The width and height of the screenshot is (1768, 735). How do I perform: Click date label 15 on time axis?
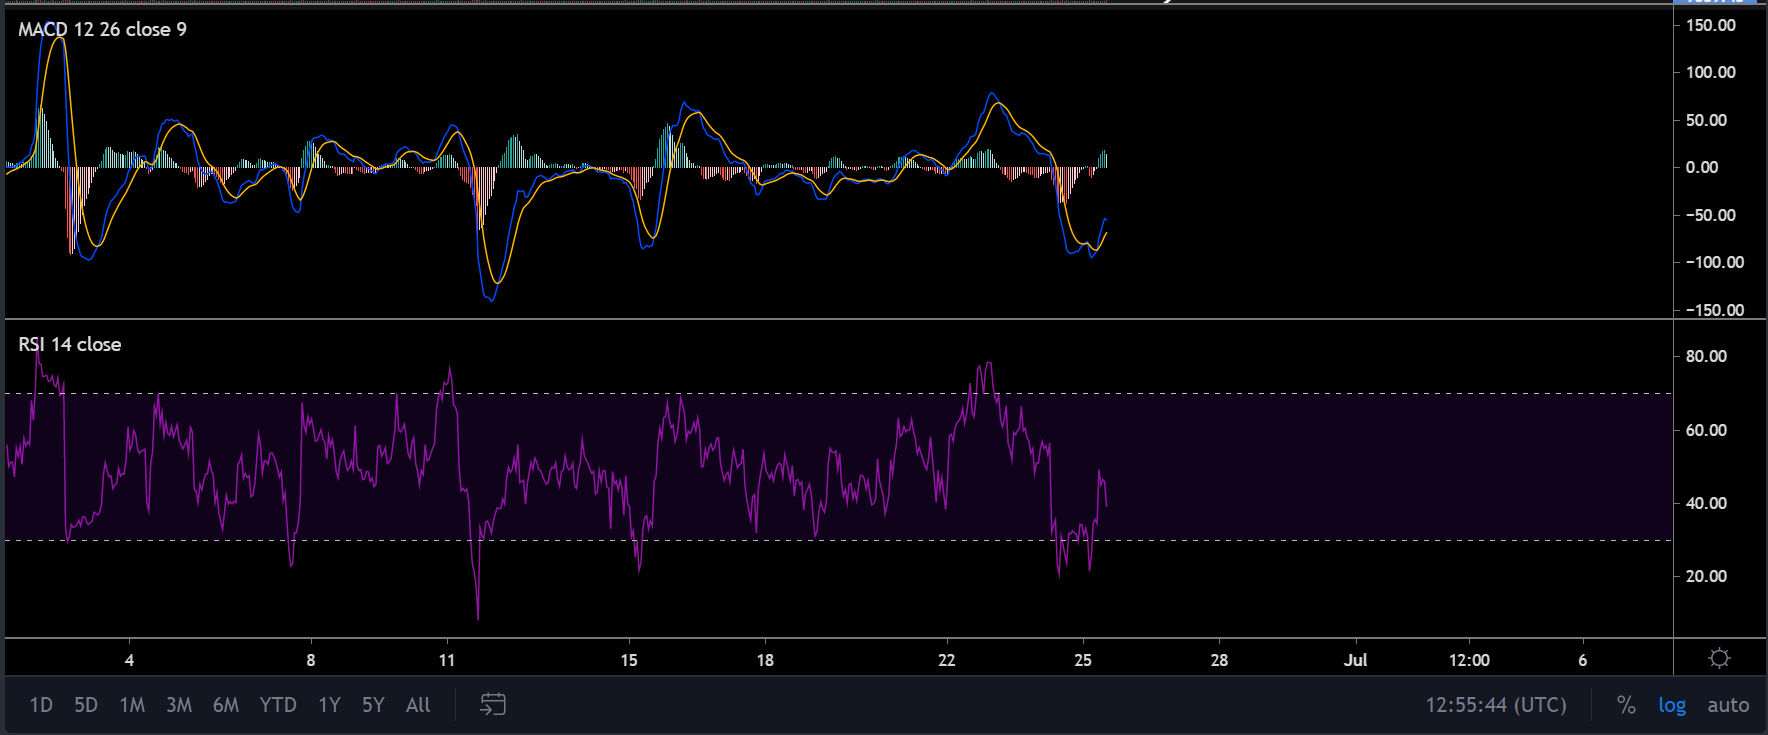(629, 660)
